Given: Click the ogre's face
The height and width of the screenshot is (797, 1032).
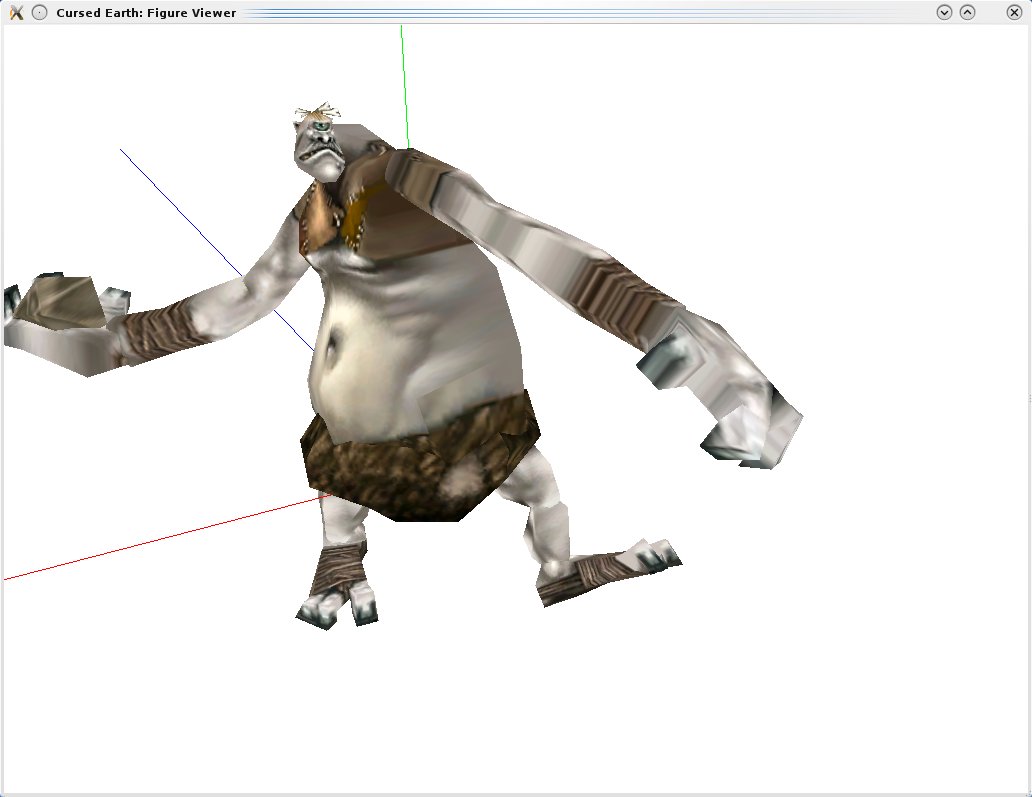Looking at the screenshot, I should (x=320, y=150).
